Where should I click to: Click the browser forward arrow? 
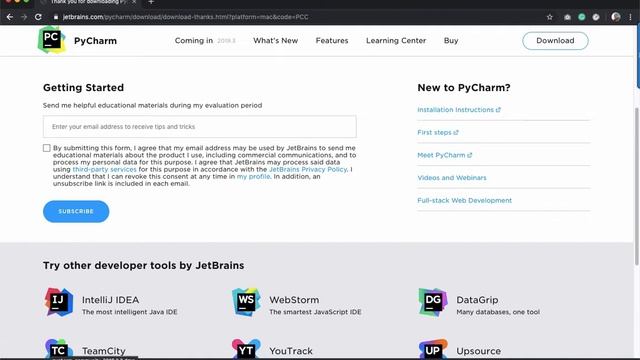(x=24, y=17)
